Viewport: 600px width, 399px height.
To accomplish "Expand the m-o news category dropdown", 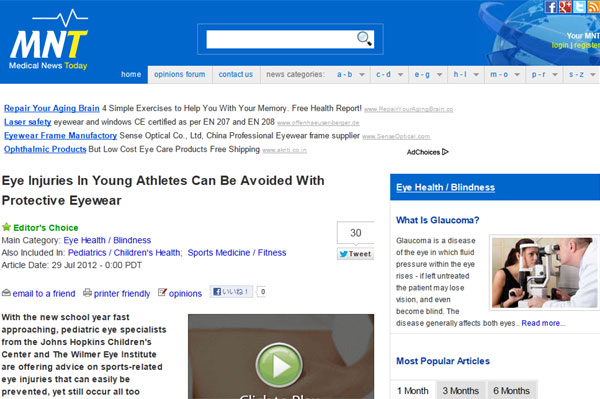I will (505, 75).
